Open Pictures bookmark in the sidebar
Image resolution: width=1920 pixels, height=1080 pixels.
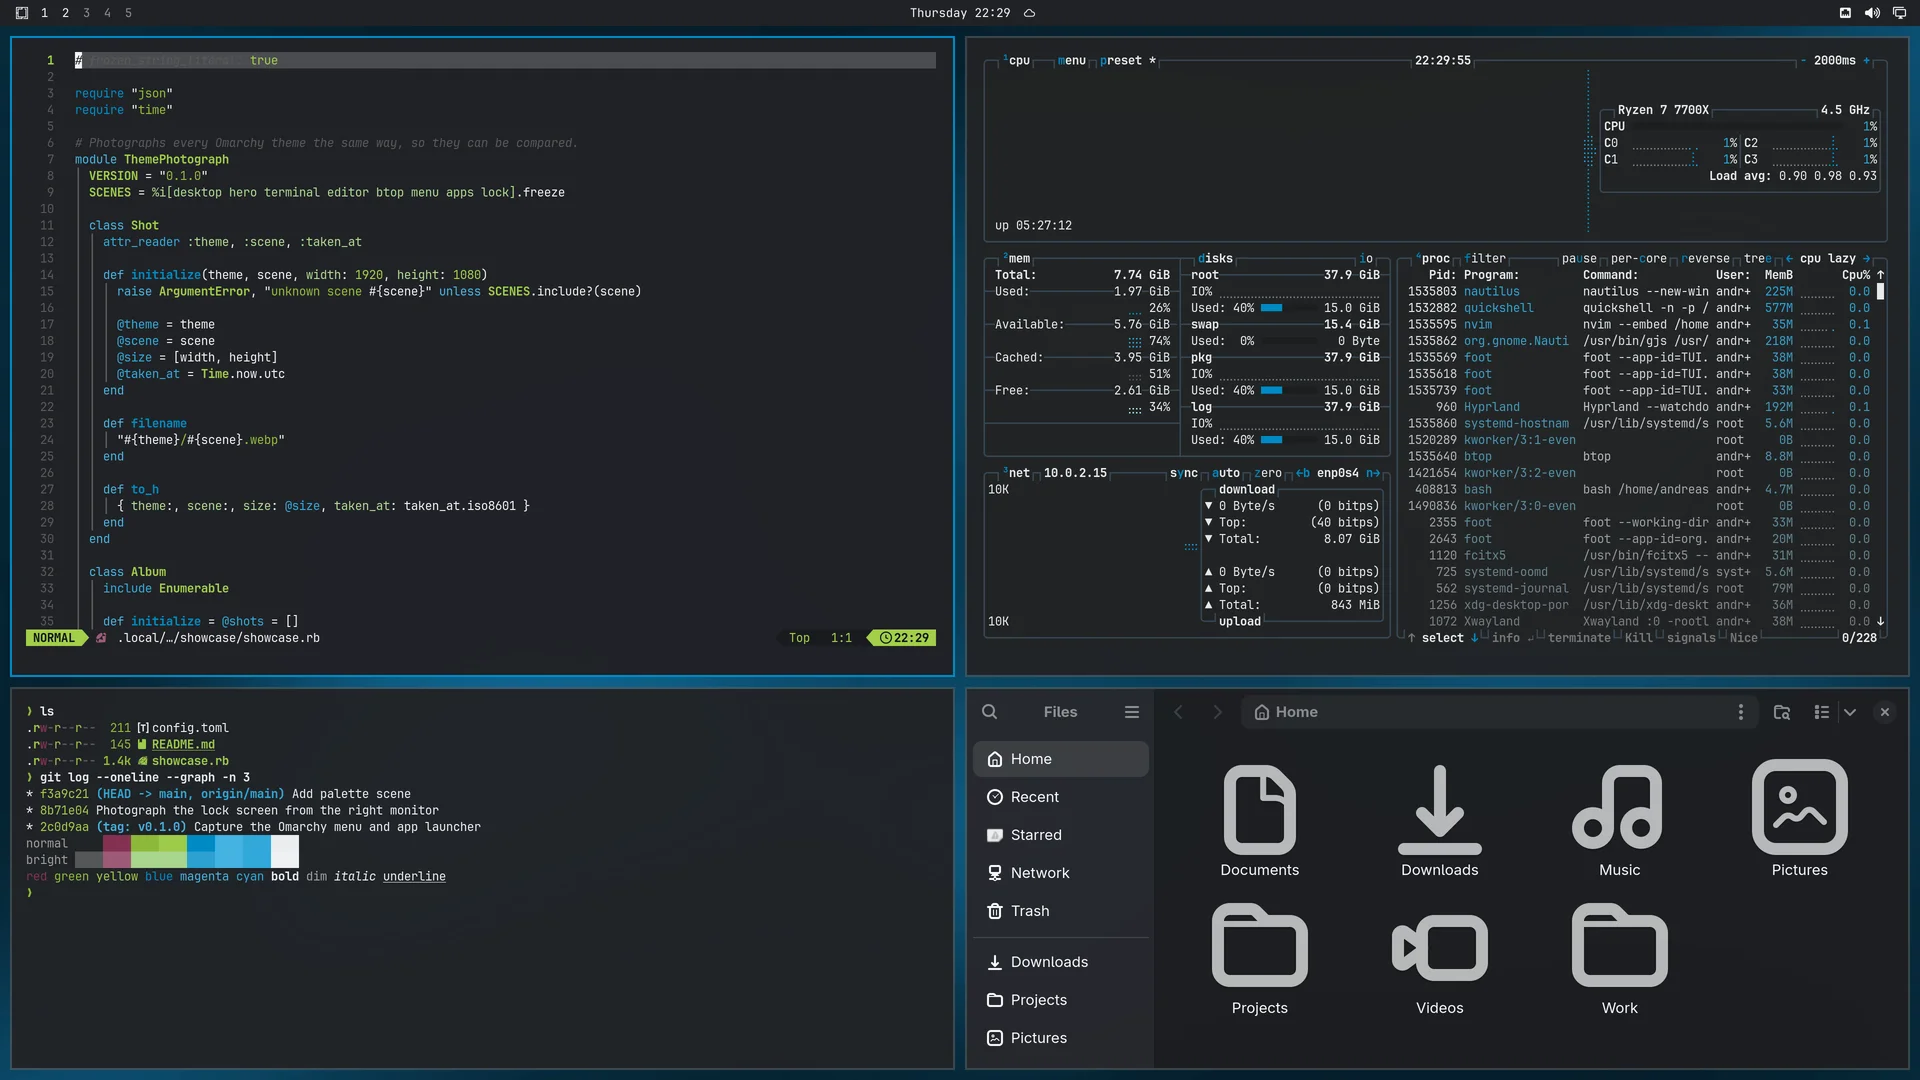click(x=1060, y=1038)
